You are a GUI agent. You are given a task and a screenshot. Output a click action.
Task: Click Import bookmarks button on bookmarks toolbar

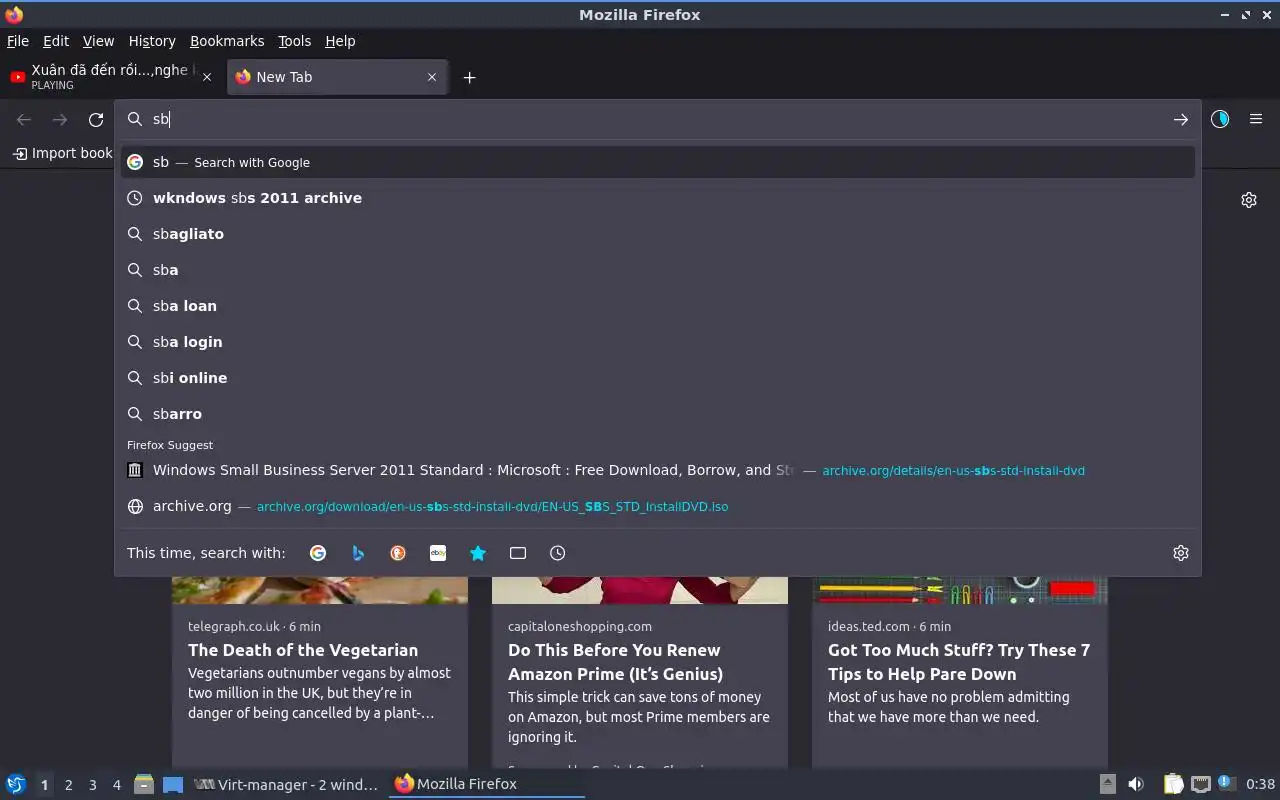(63, 153)
